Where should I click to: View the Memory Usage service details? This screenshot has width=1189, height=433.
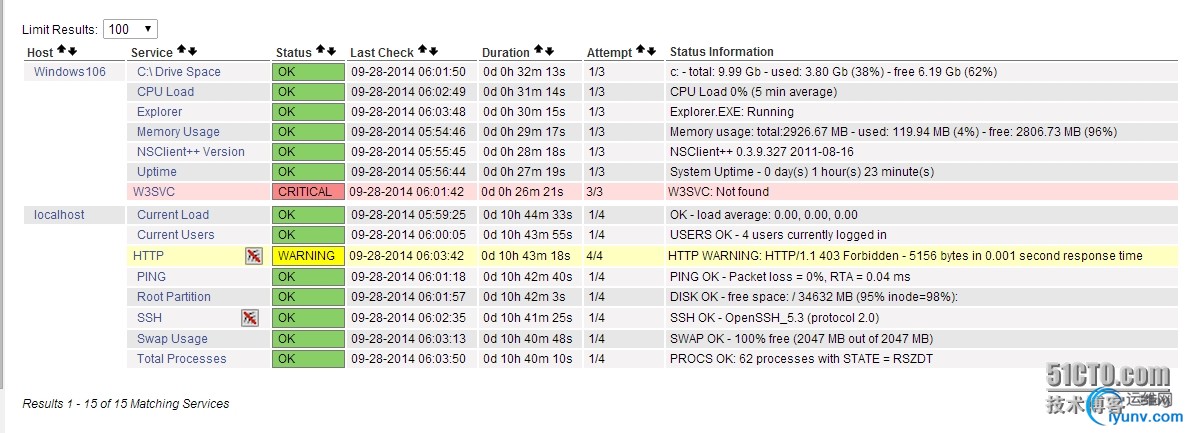178,132
